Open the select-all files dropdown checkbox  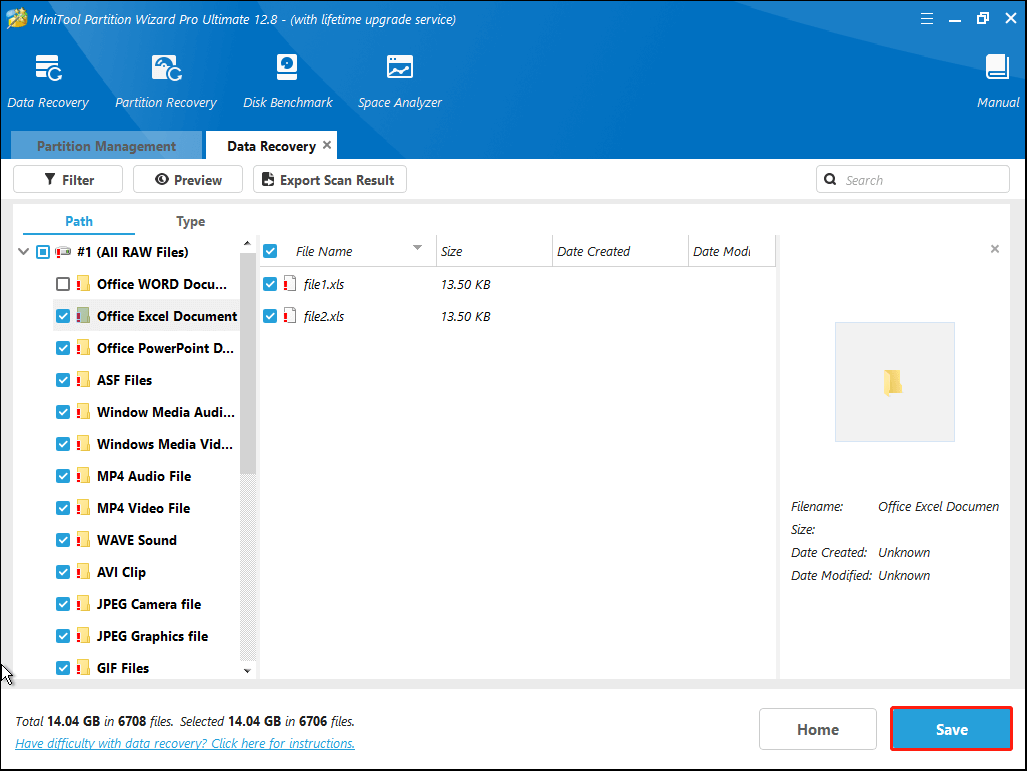click(270, 251)
